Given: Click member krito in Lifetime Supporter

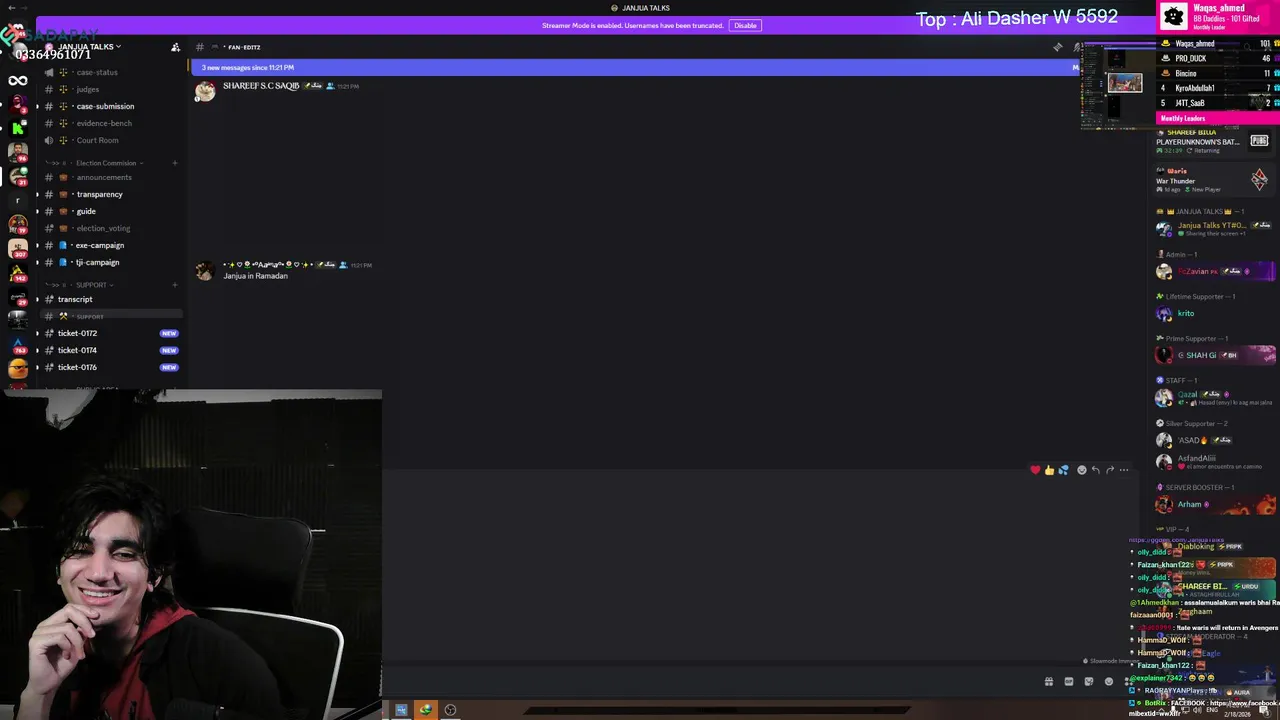Looking at the screenshot, I should click(x=1215, y=313).
